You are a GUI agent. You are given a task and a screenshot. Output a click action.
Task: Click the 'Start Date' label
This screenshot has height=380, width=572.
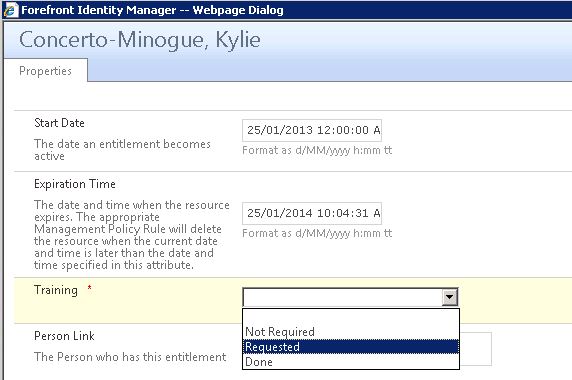tap(59, 123)
